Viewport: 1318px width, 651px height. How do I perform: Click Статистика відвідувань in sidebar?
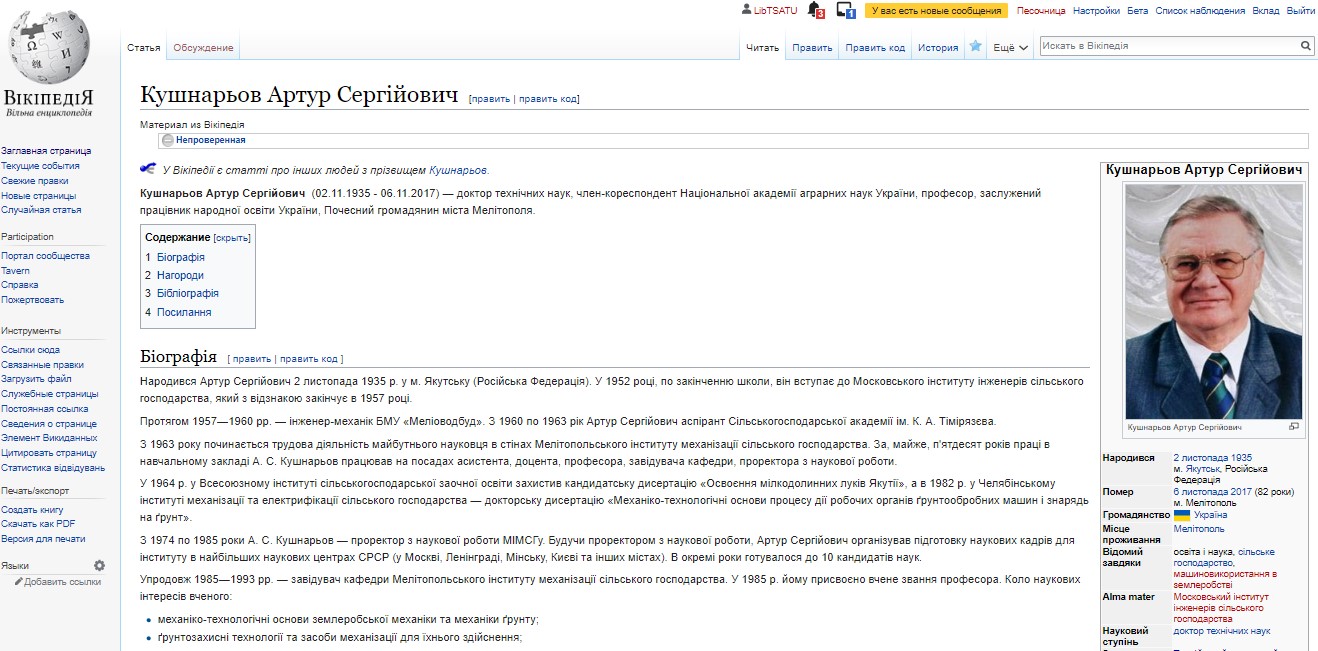53,468
